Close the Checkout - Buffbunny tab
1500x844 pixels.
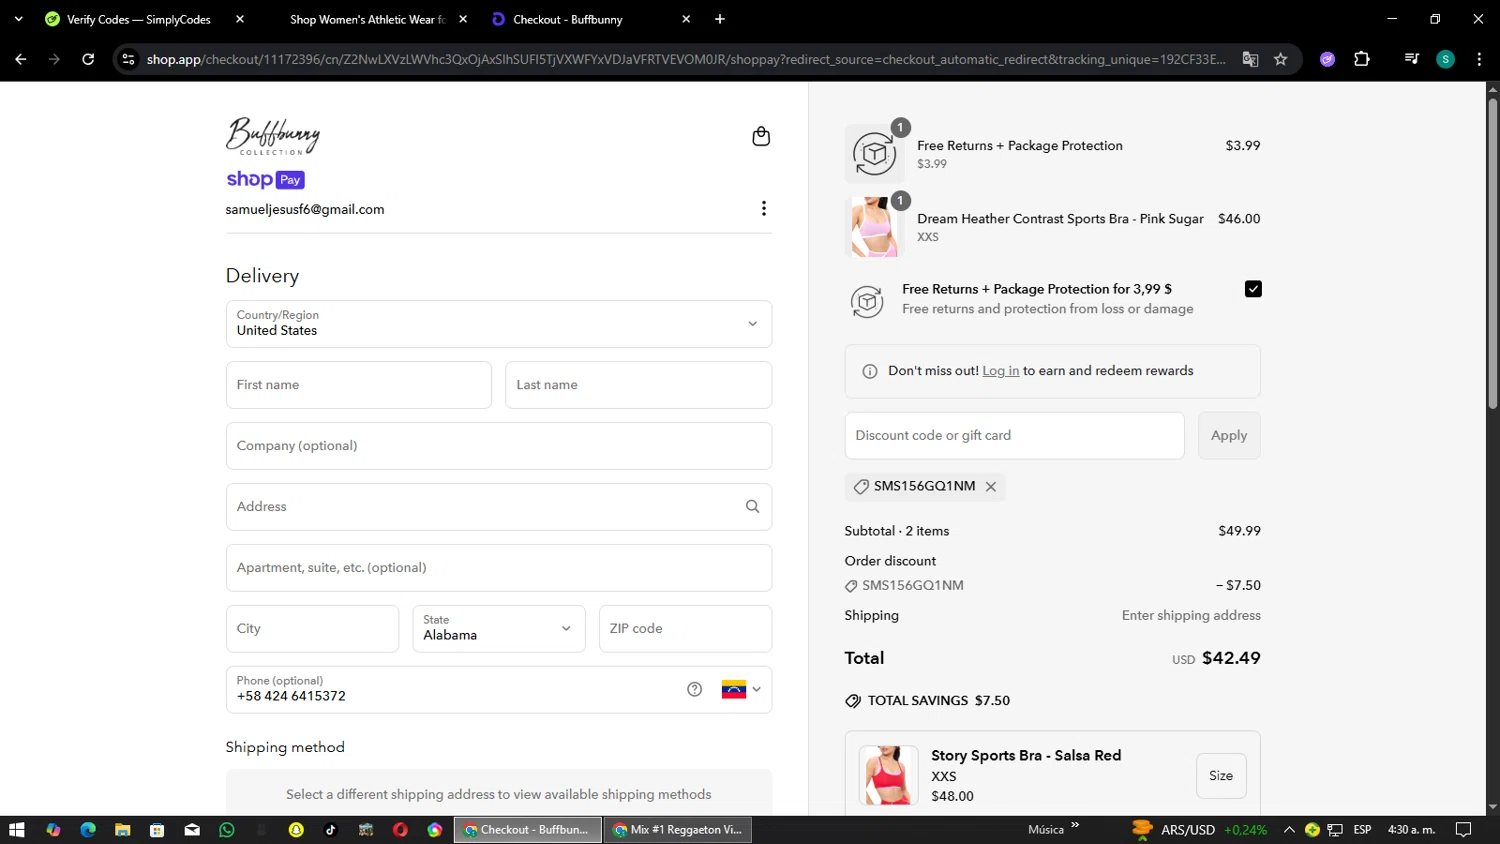pyautogui.click(x=686, y=19)
